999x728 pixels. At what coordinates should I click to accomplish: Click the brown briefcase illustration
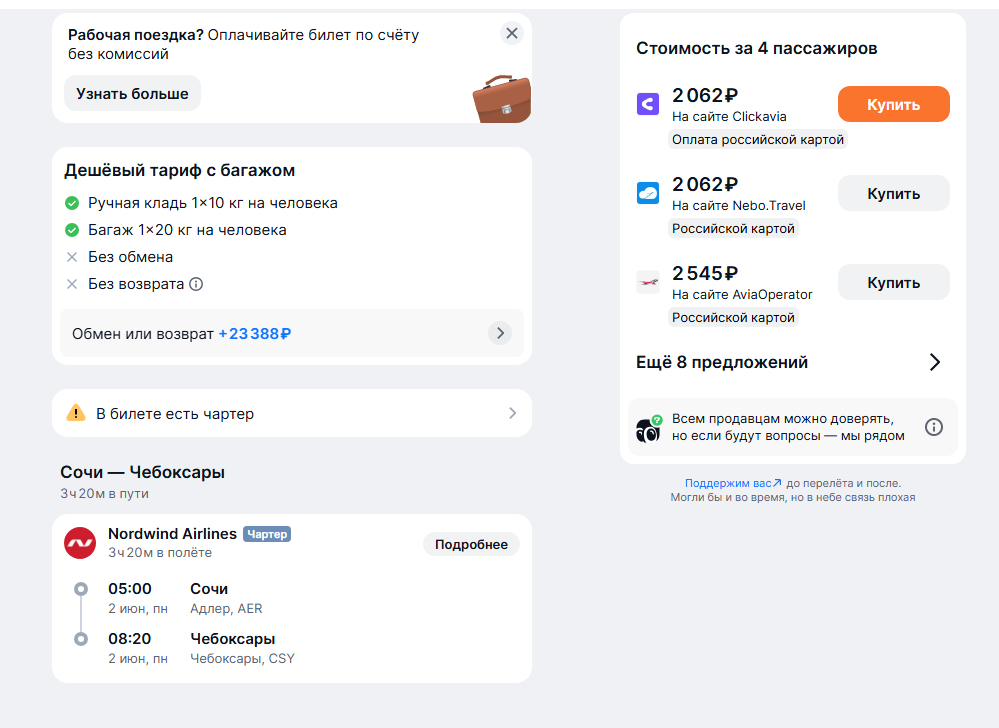pyautogui.click(x=501, y=98)
